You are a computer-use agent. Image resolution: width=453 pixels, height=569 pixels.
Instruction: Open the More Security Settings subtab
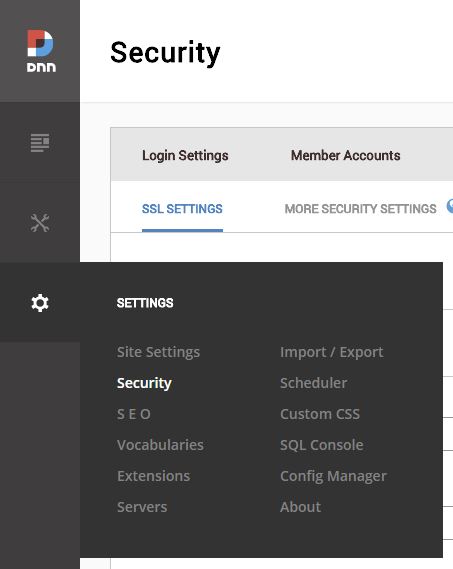pyautogui.click(x=360, y=209)
